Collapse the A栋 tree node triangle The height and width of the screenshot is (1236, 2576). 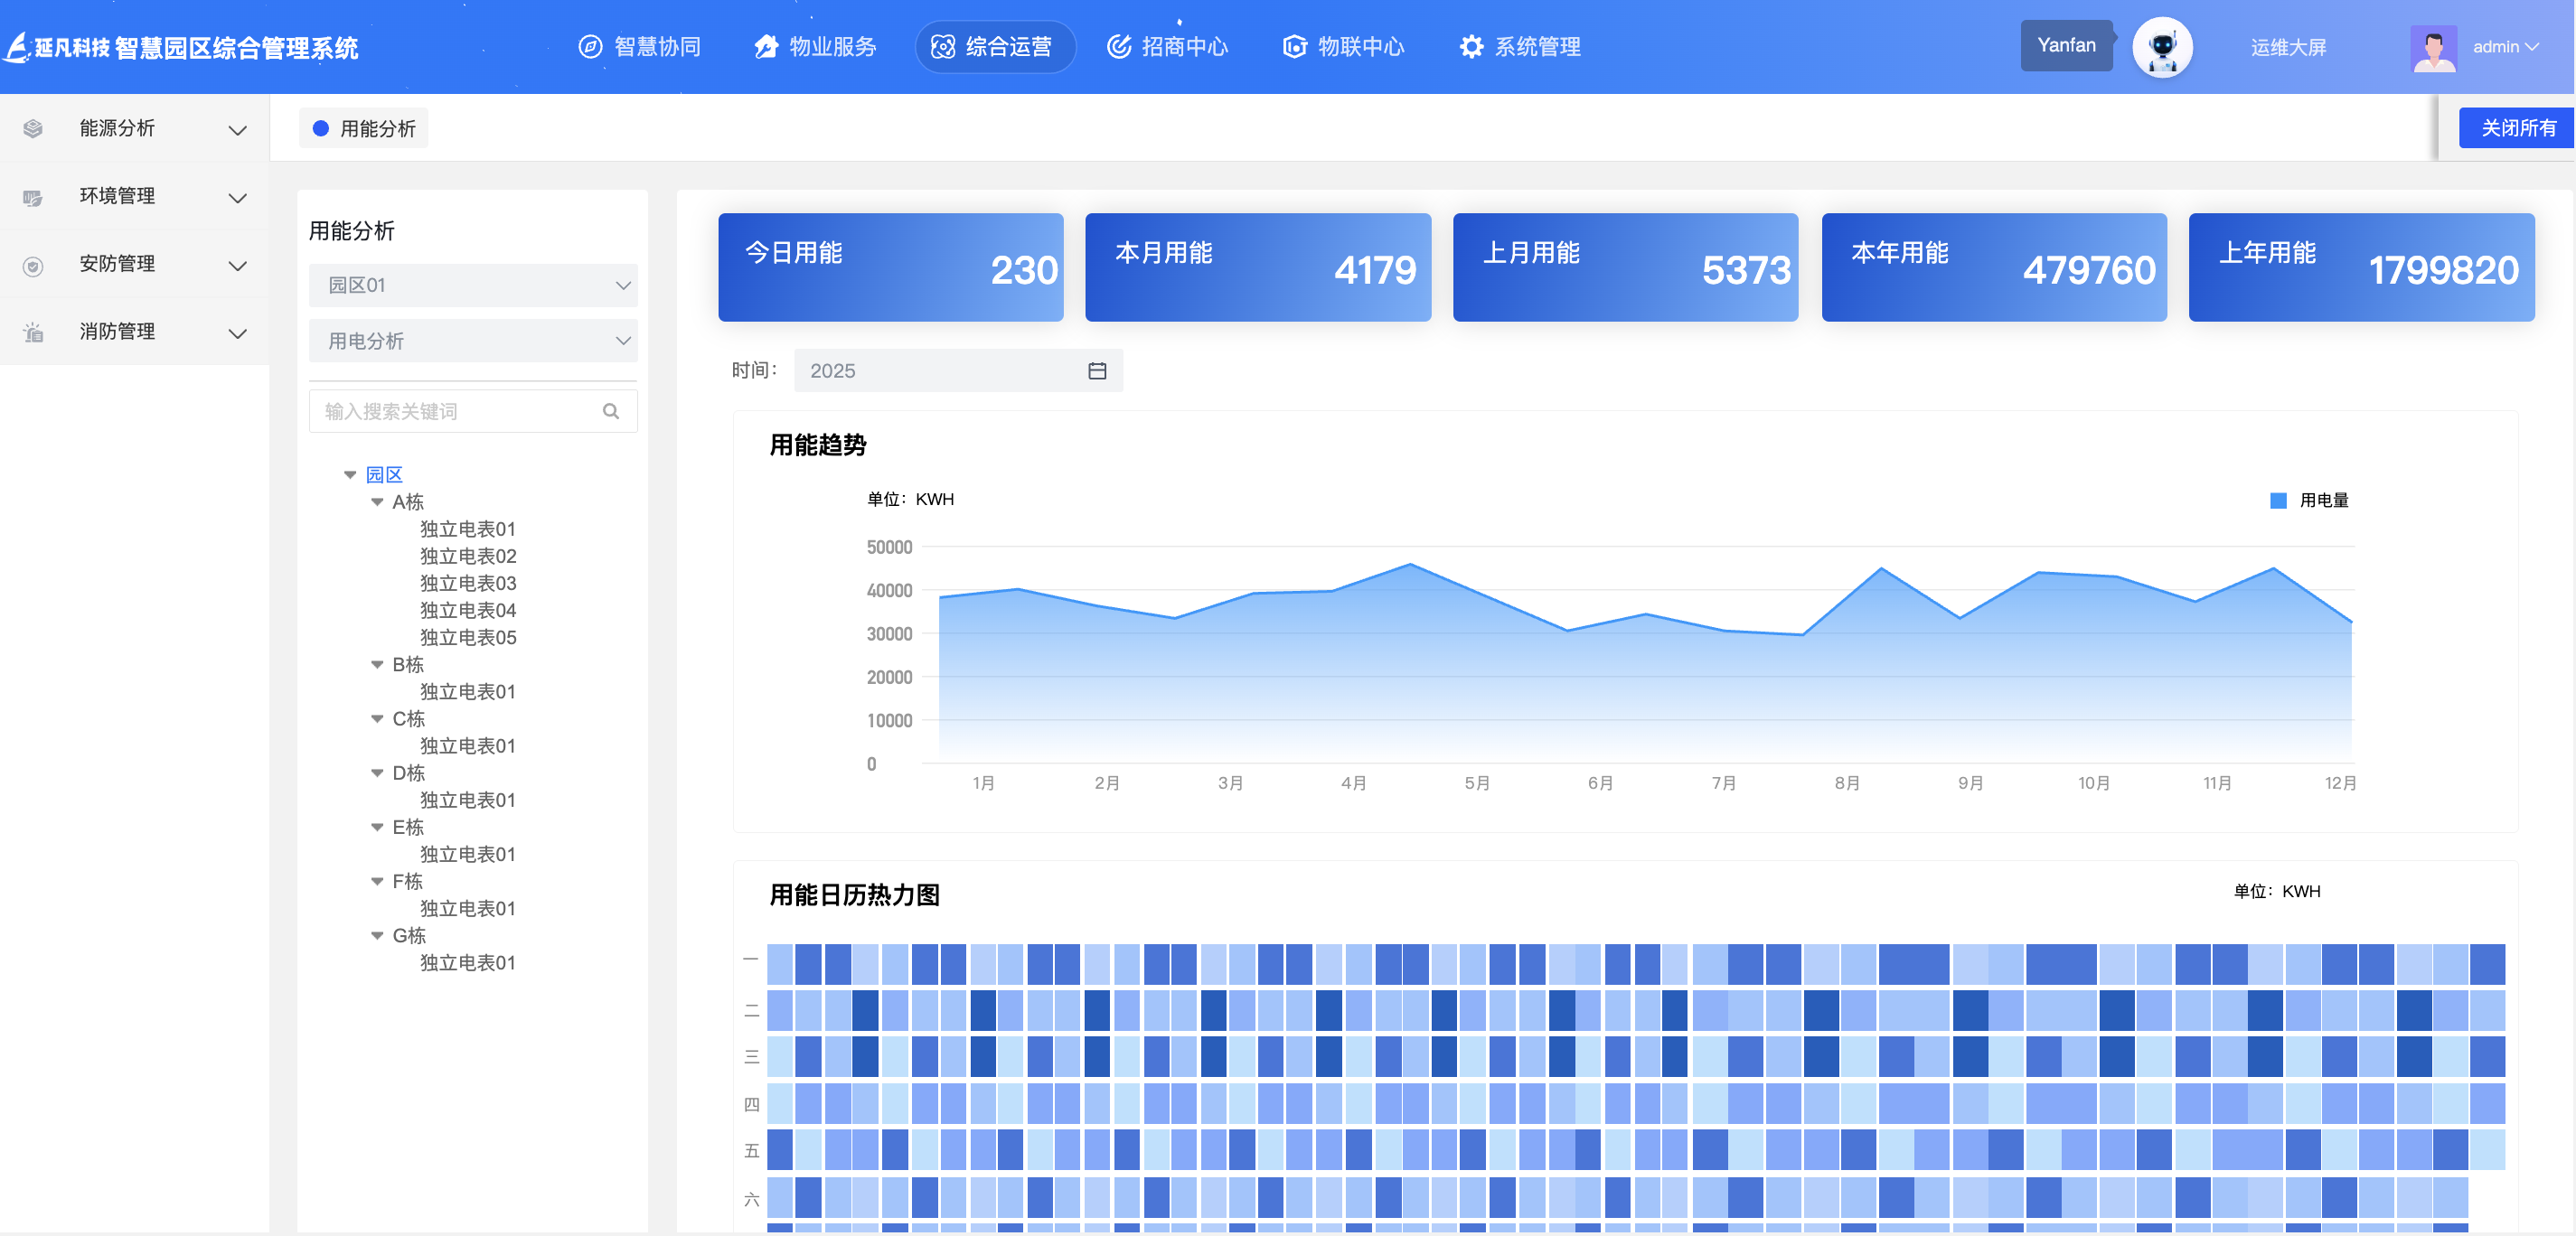377,502
